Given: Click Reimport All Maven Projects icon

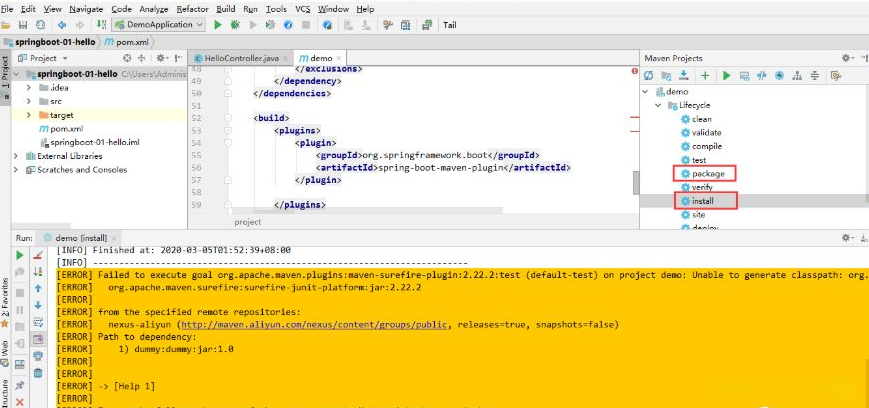Looking at the screenshot, I should click(x=648, y=76).
